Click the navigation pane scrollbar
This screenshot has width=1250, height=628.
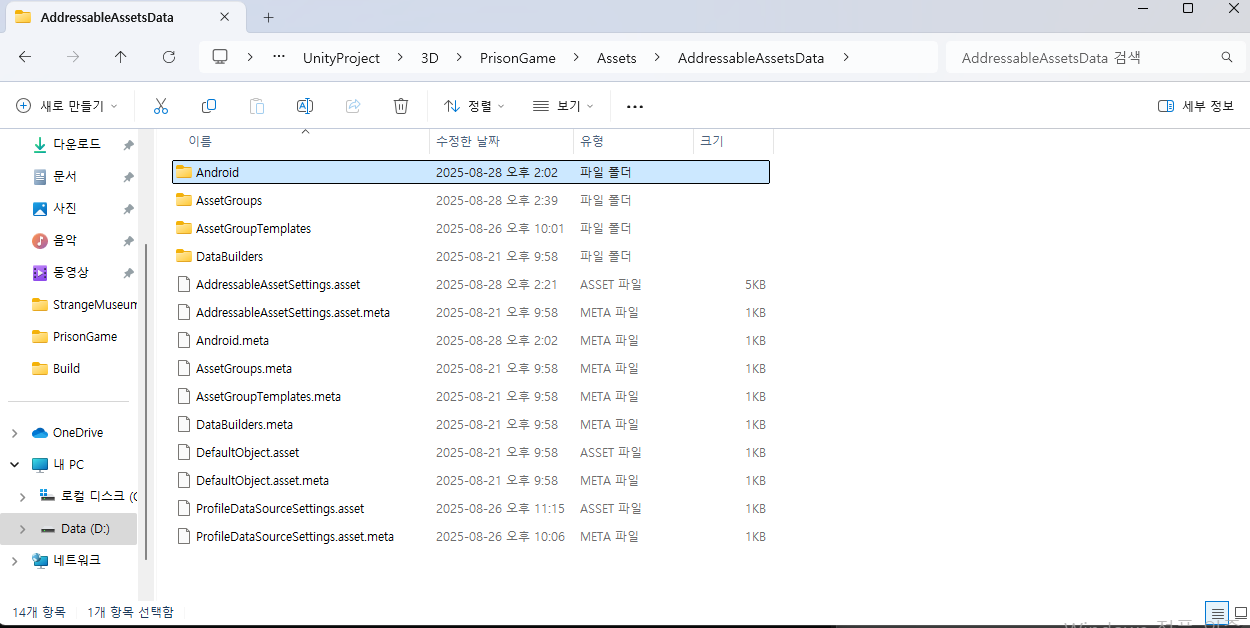tap(147, 400)
